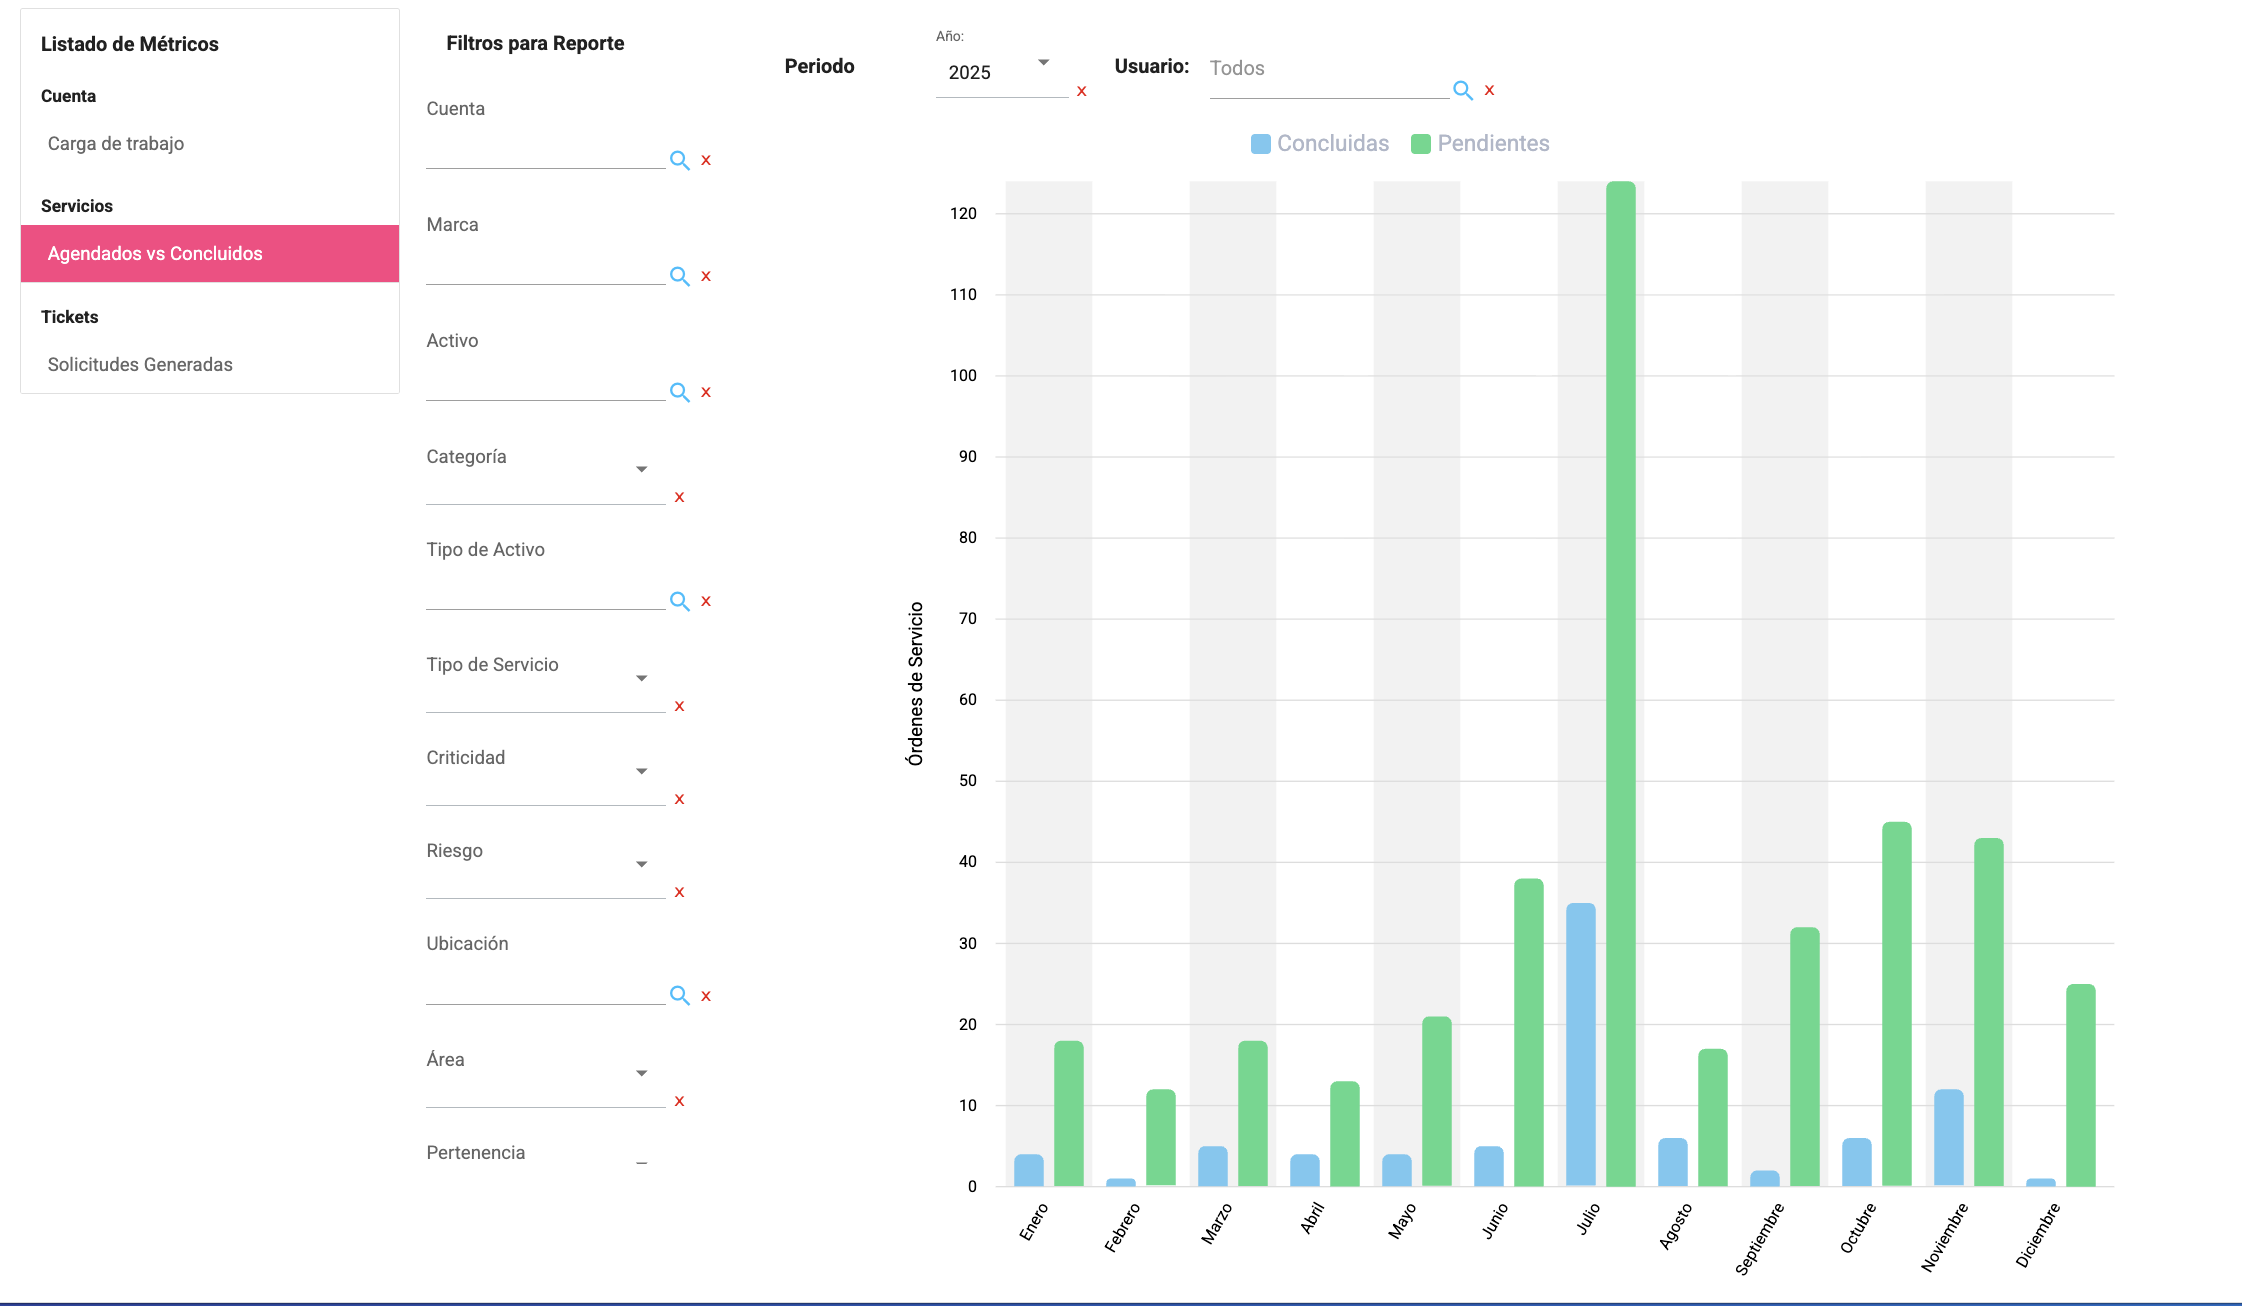Click the tall green Julio Pendientes bar
The width and height of the screenshot is (2242, 1306).
[x=1620, y=680]
